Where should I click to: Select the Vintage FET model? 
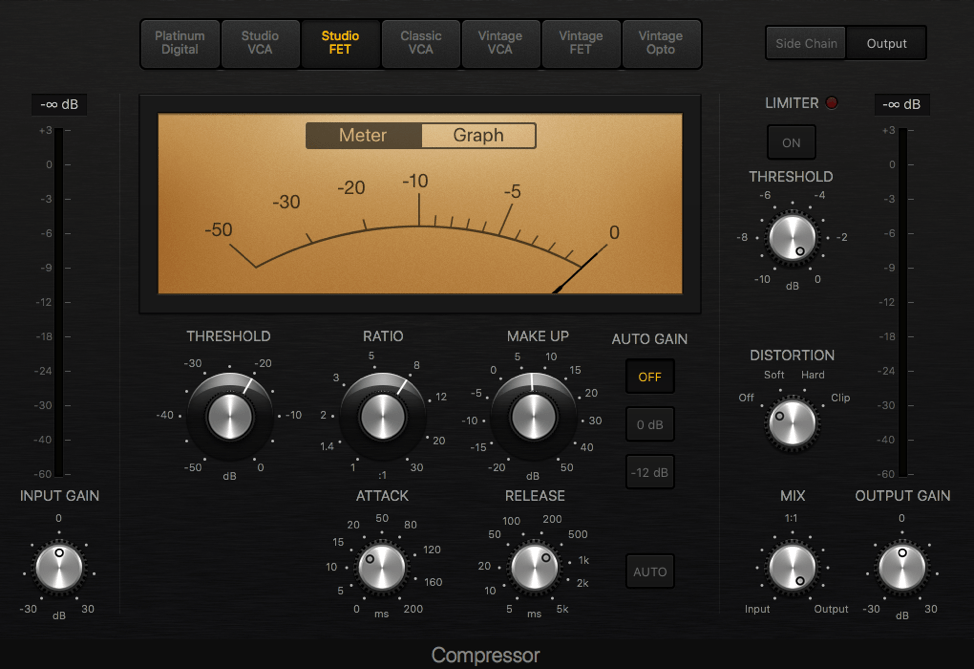[581, 43]
